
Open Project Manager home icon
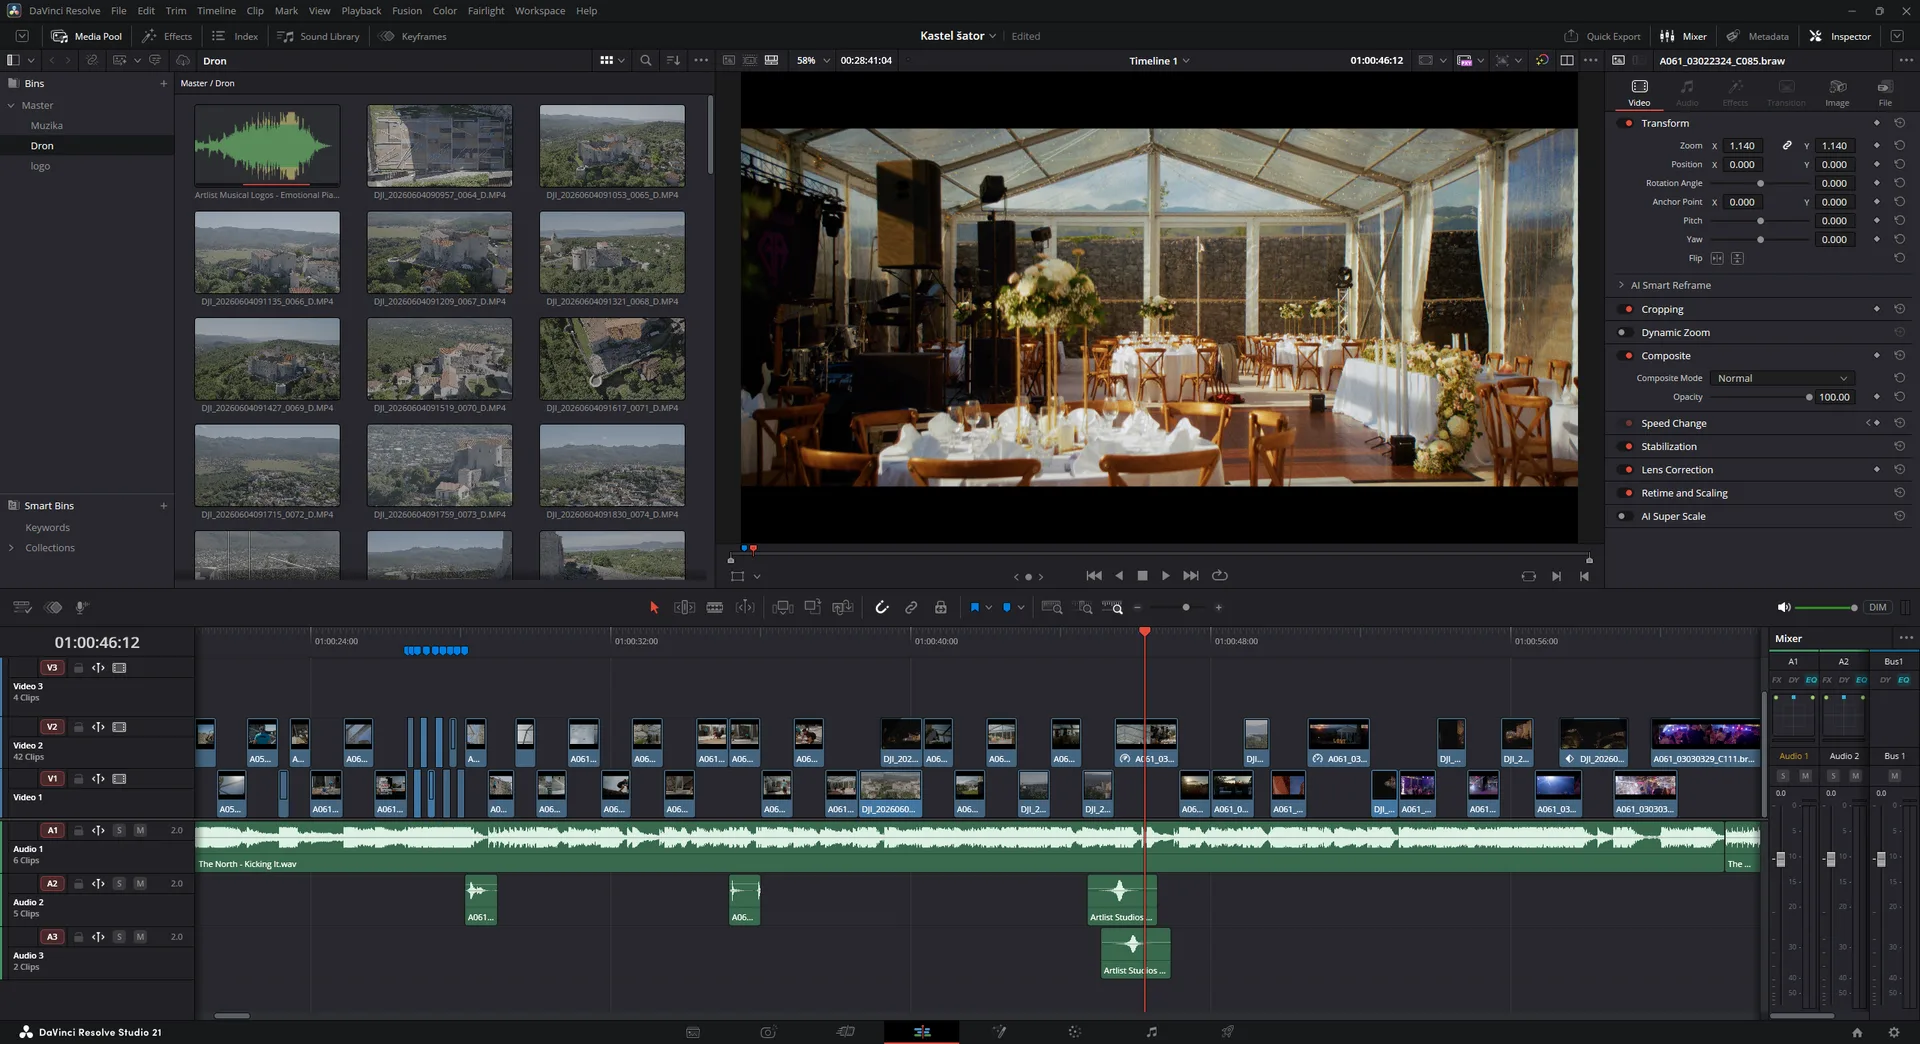tap(1857, 1032)
